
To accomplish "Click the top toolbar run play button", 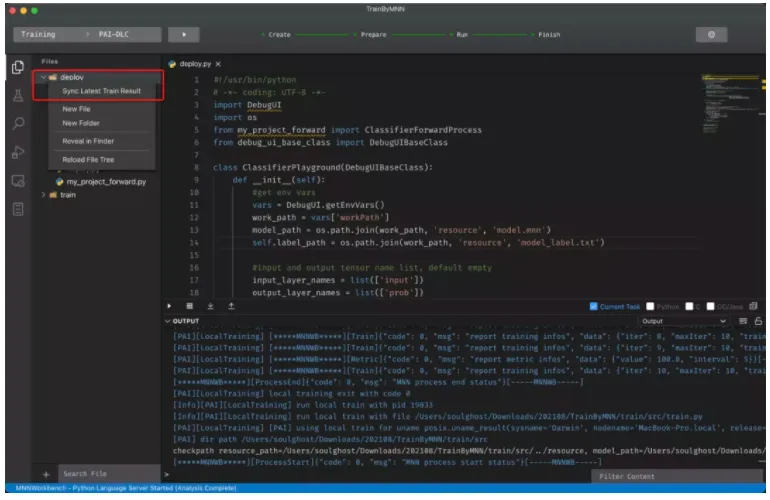I will [x=184, y=34].
